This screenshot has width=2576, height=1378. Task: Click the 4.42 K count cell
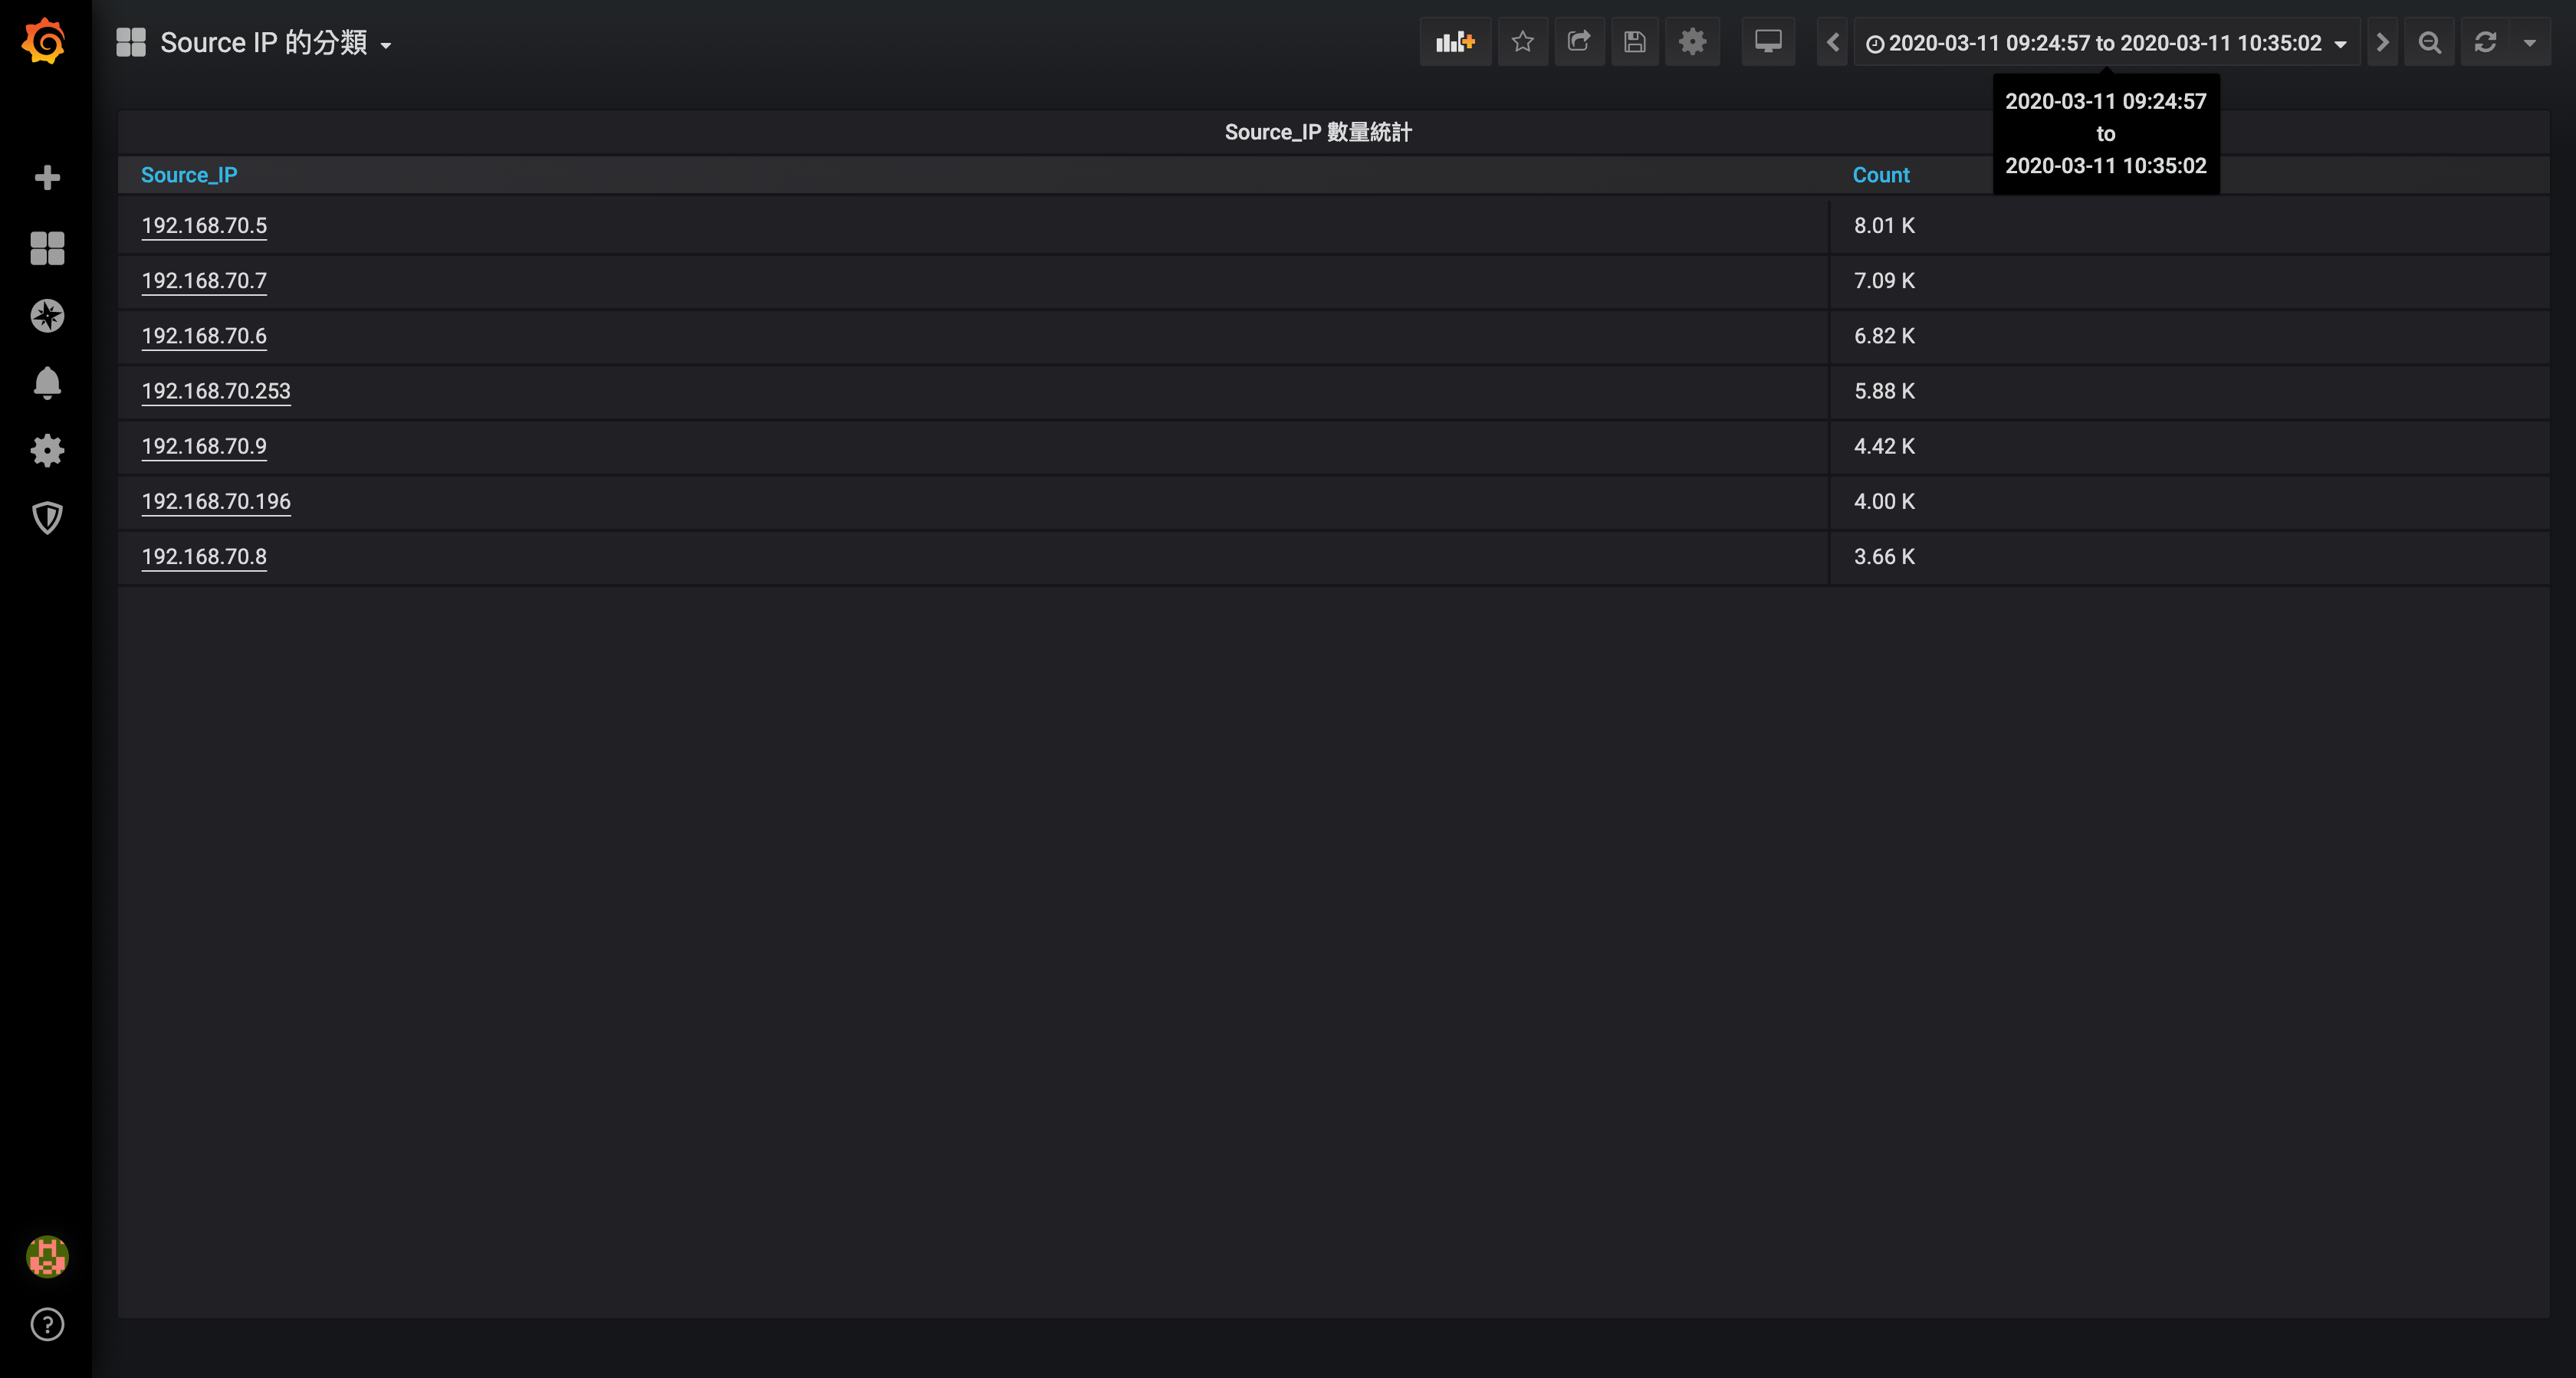(2189, 446)
